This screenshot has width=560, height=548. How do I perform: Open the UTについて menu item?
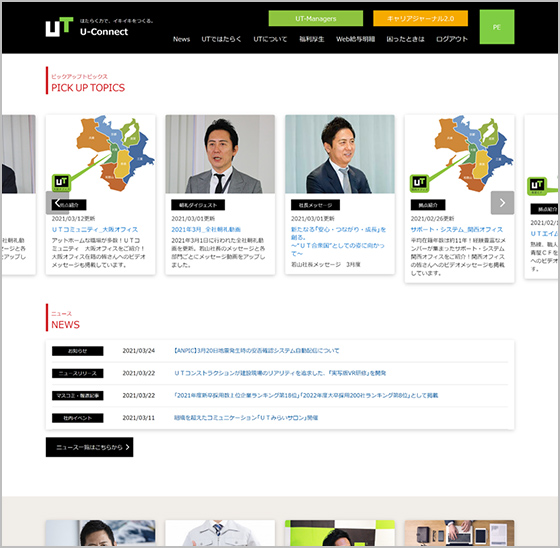270,39
